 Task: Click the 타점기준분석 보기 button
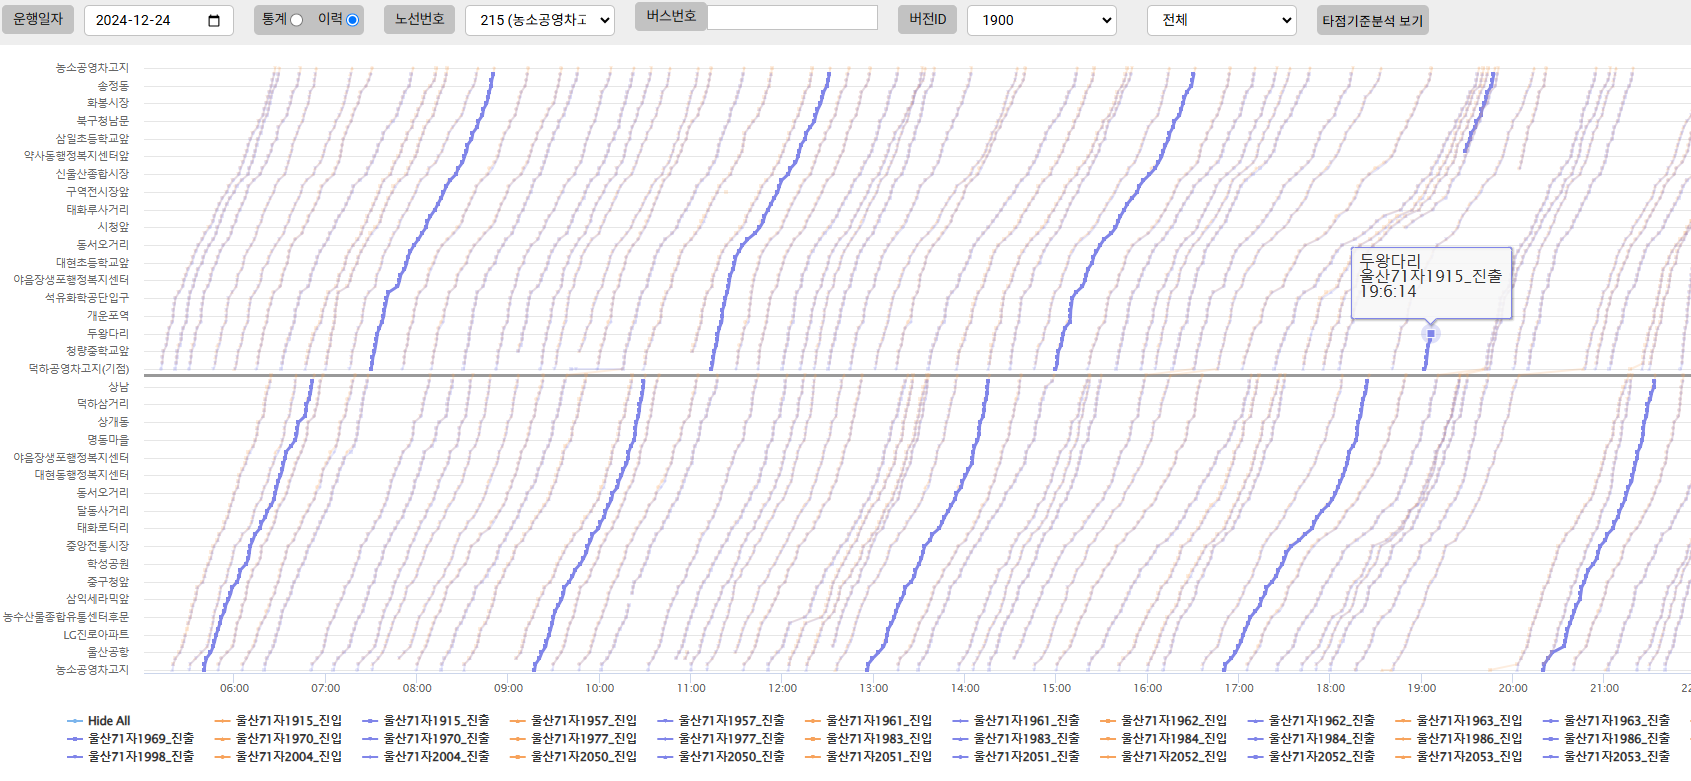pos(1372,21)
